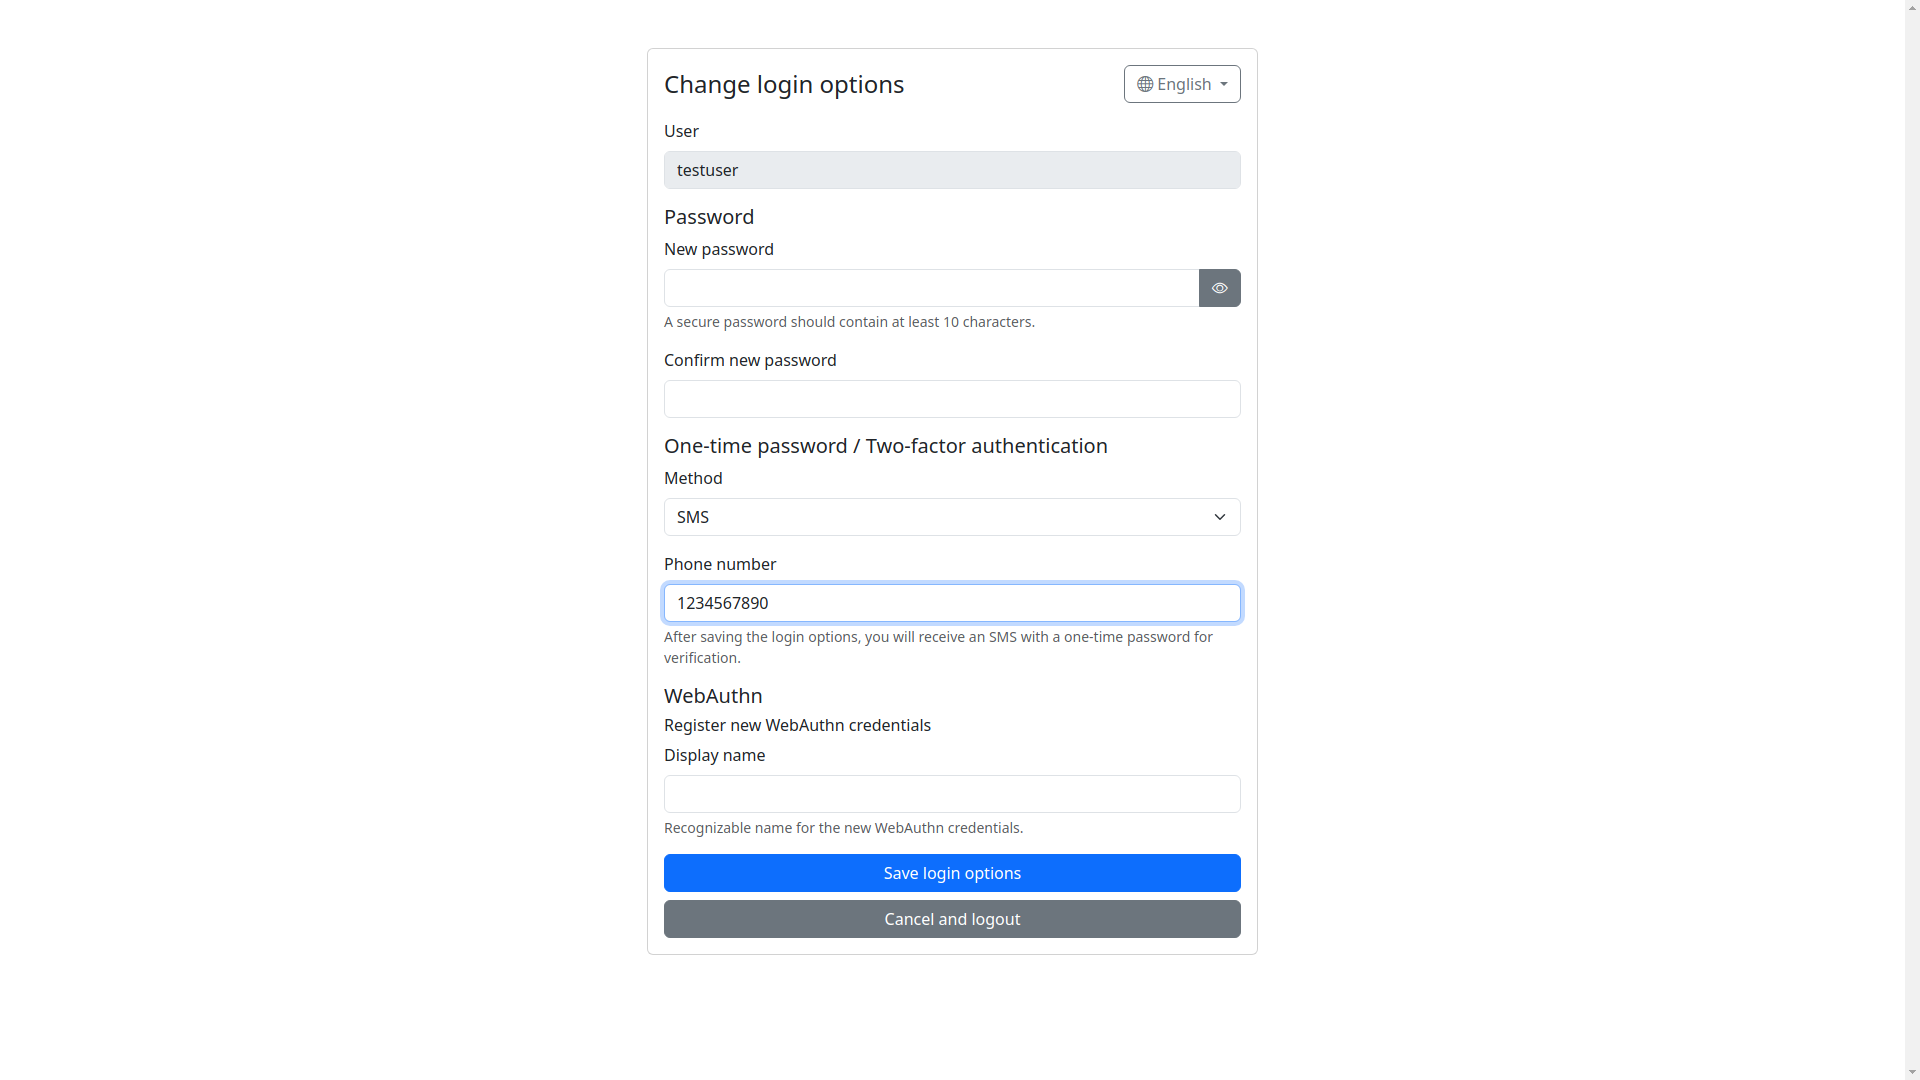Select the Password section heading

(x=709, y=217)
